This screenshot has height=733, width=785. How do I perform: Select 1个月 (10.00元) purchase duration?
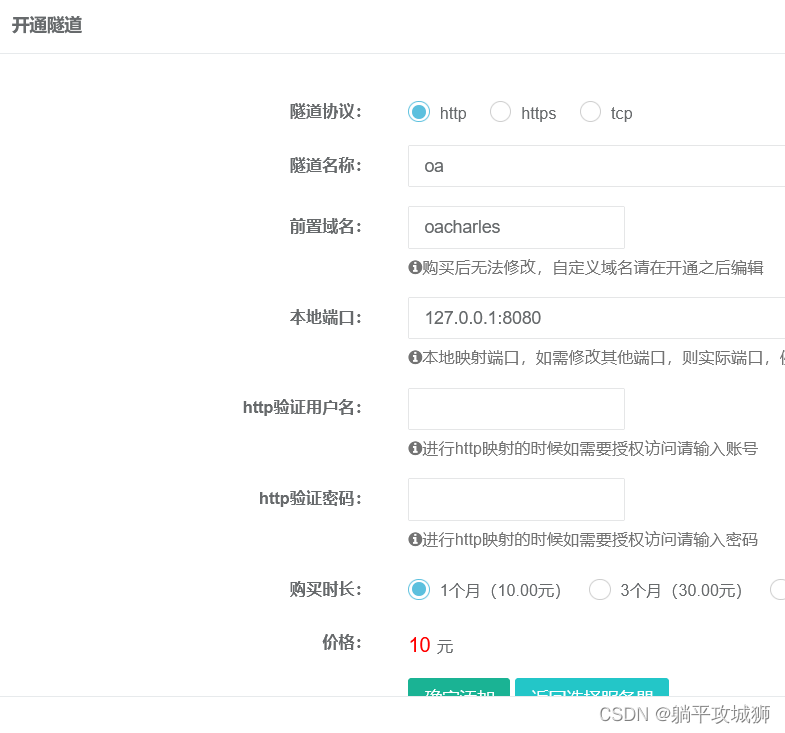tap(419, 589)
